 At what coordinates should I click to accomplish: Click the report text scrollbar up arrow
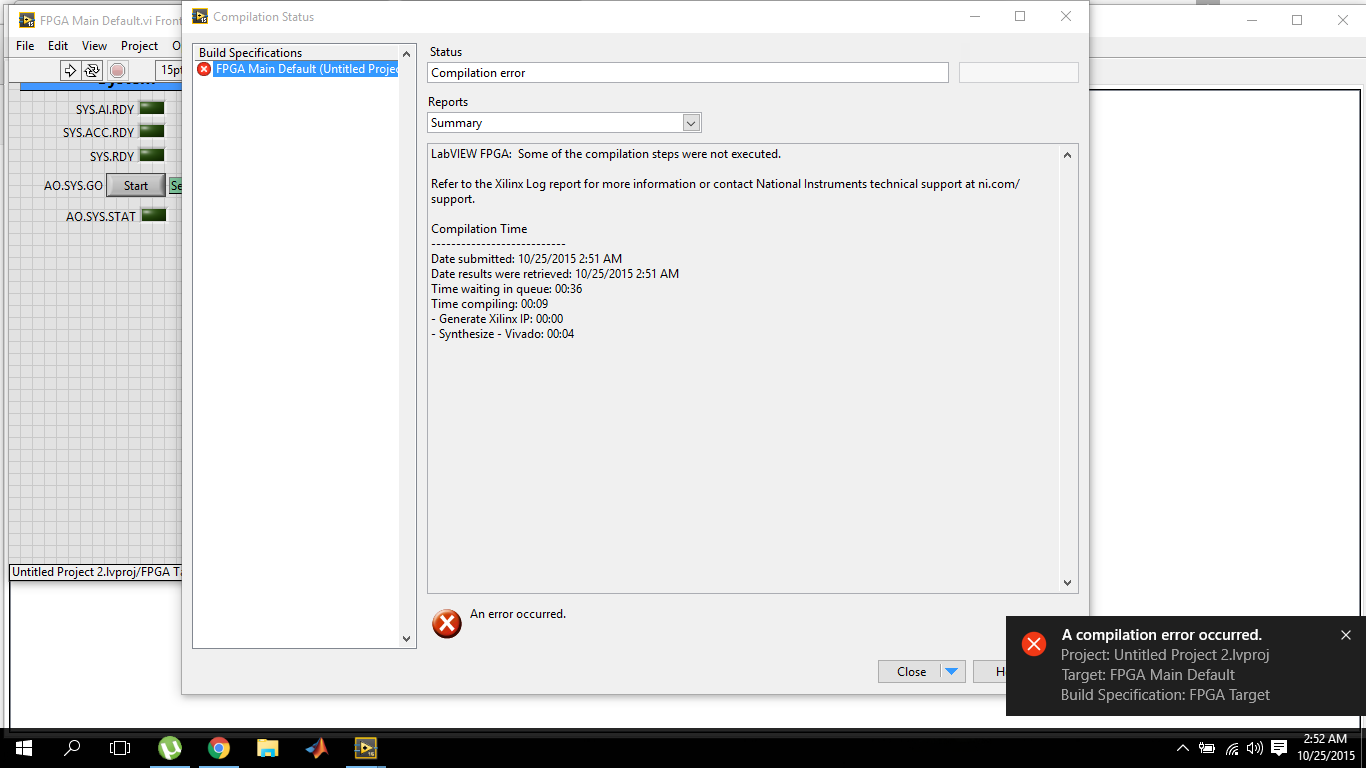(1067, 155)
